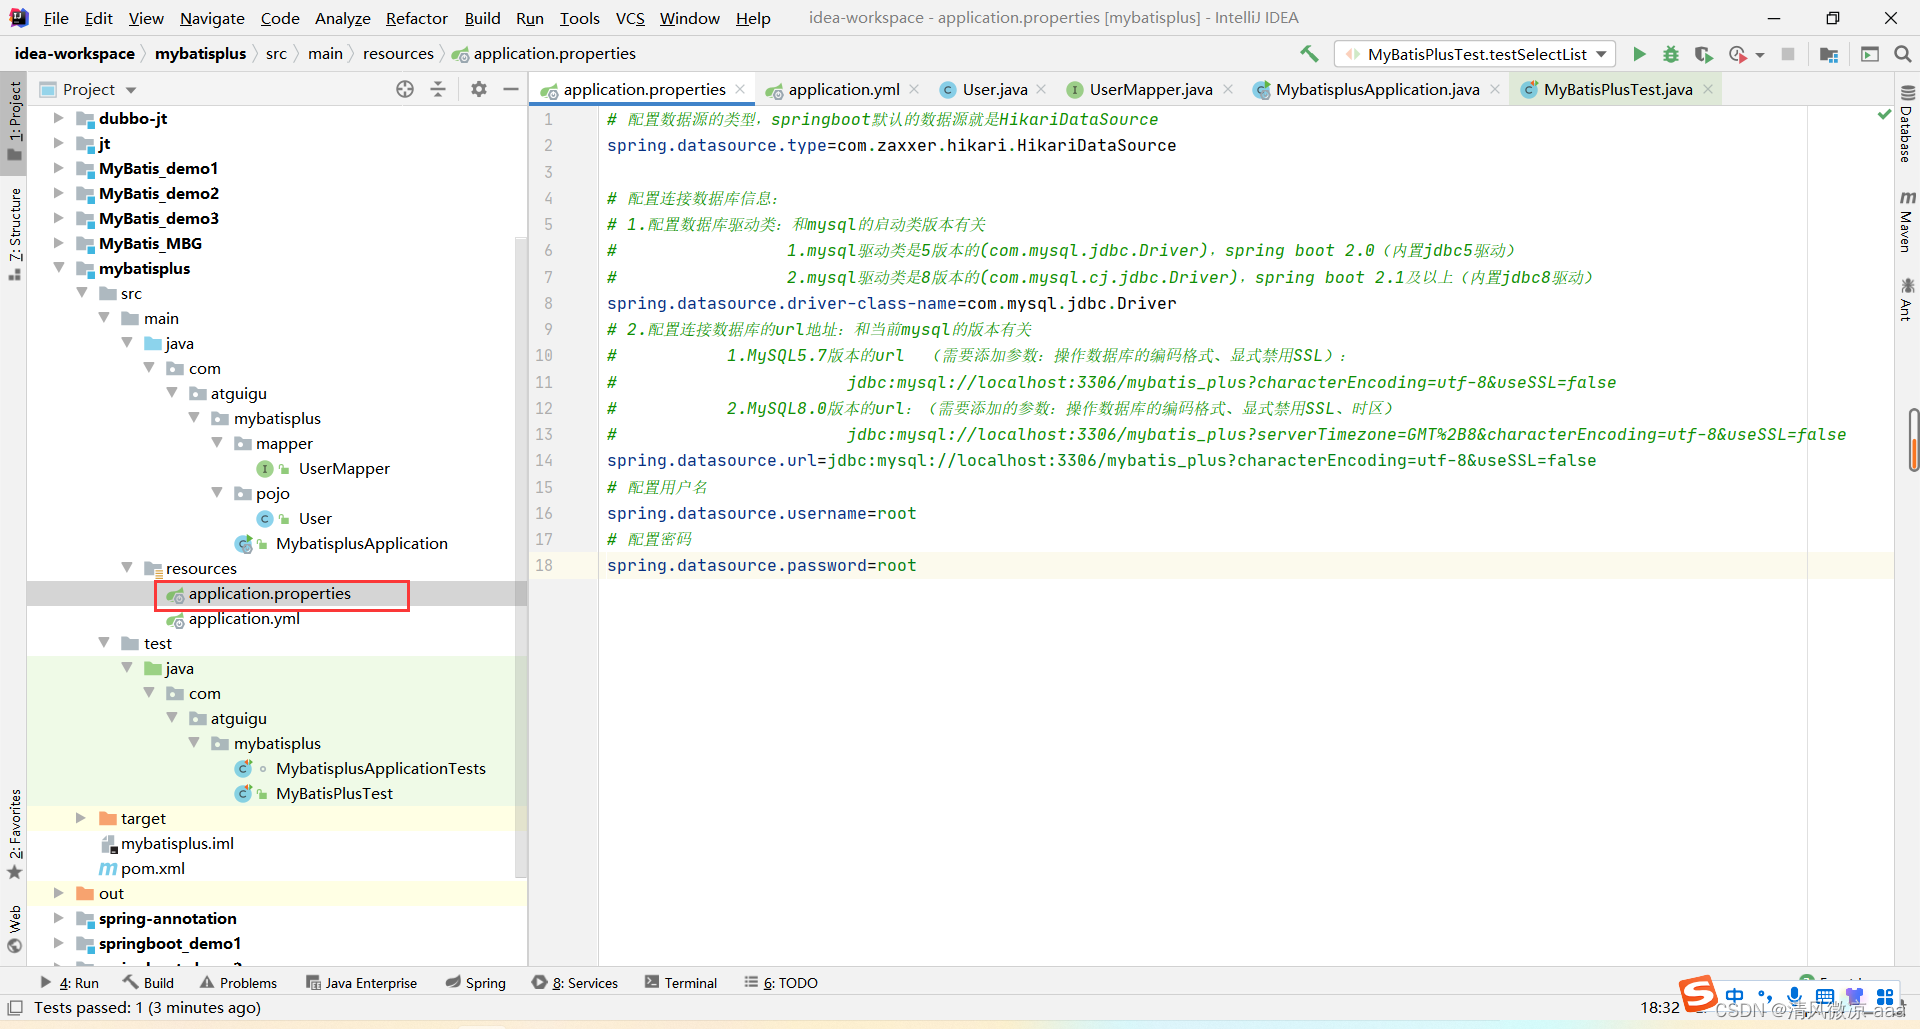The image size is (1920, 1029).
Task: Switch to the UserMapper.java tab
Action: pyautogui.click(x=1150, y=89)
